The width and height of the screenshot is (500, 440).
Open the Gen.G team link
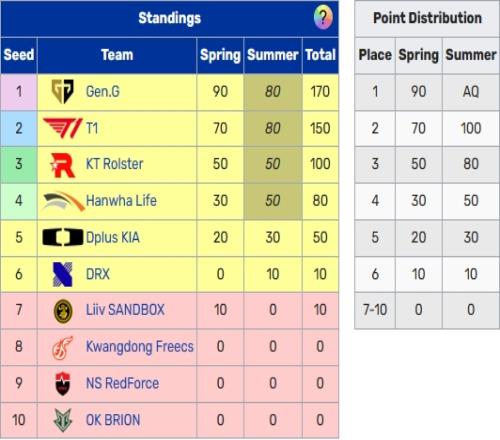[103, 91]
